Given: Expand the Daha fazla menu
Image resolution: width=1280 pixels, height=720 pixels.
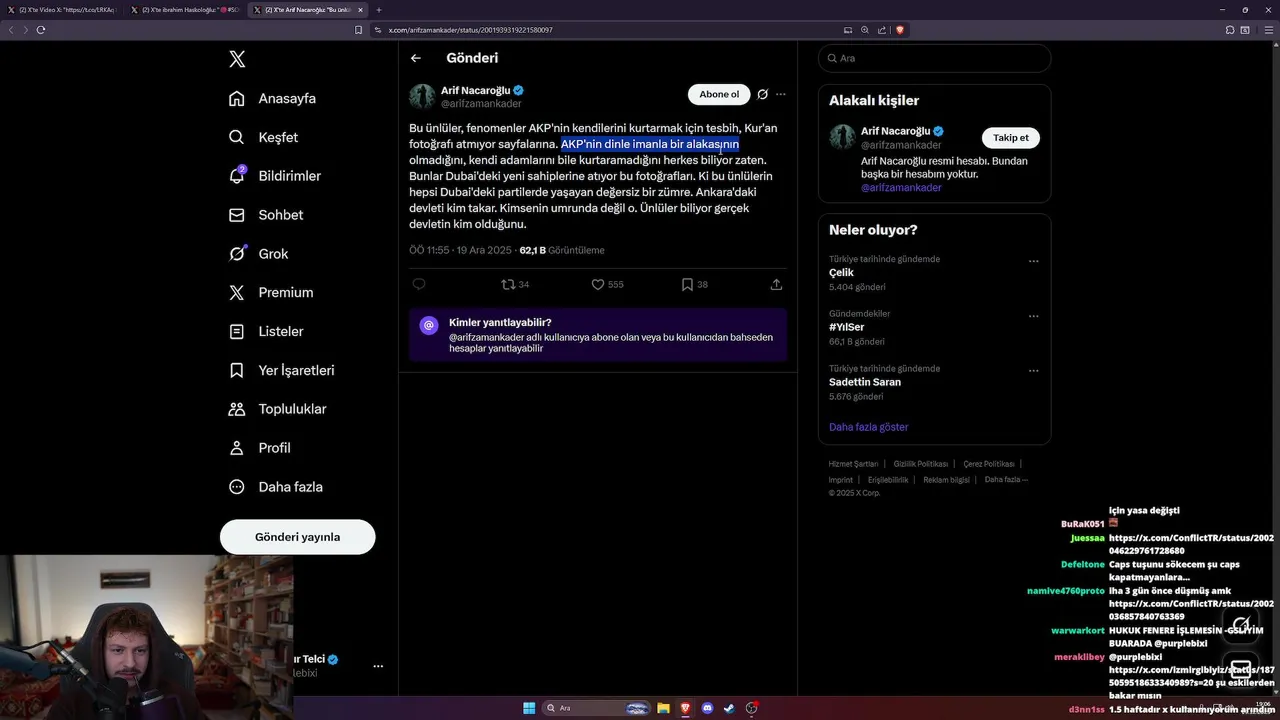Looking at the screenshot, I should pos(275,487).
